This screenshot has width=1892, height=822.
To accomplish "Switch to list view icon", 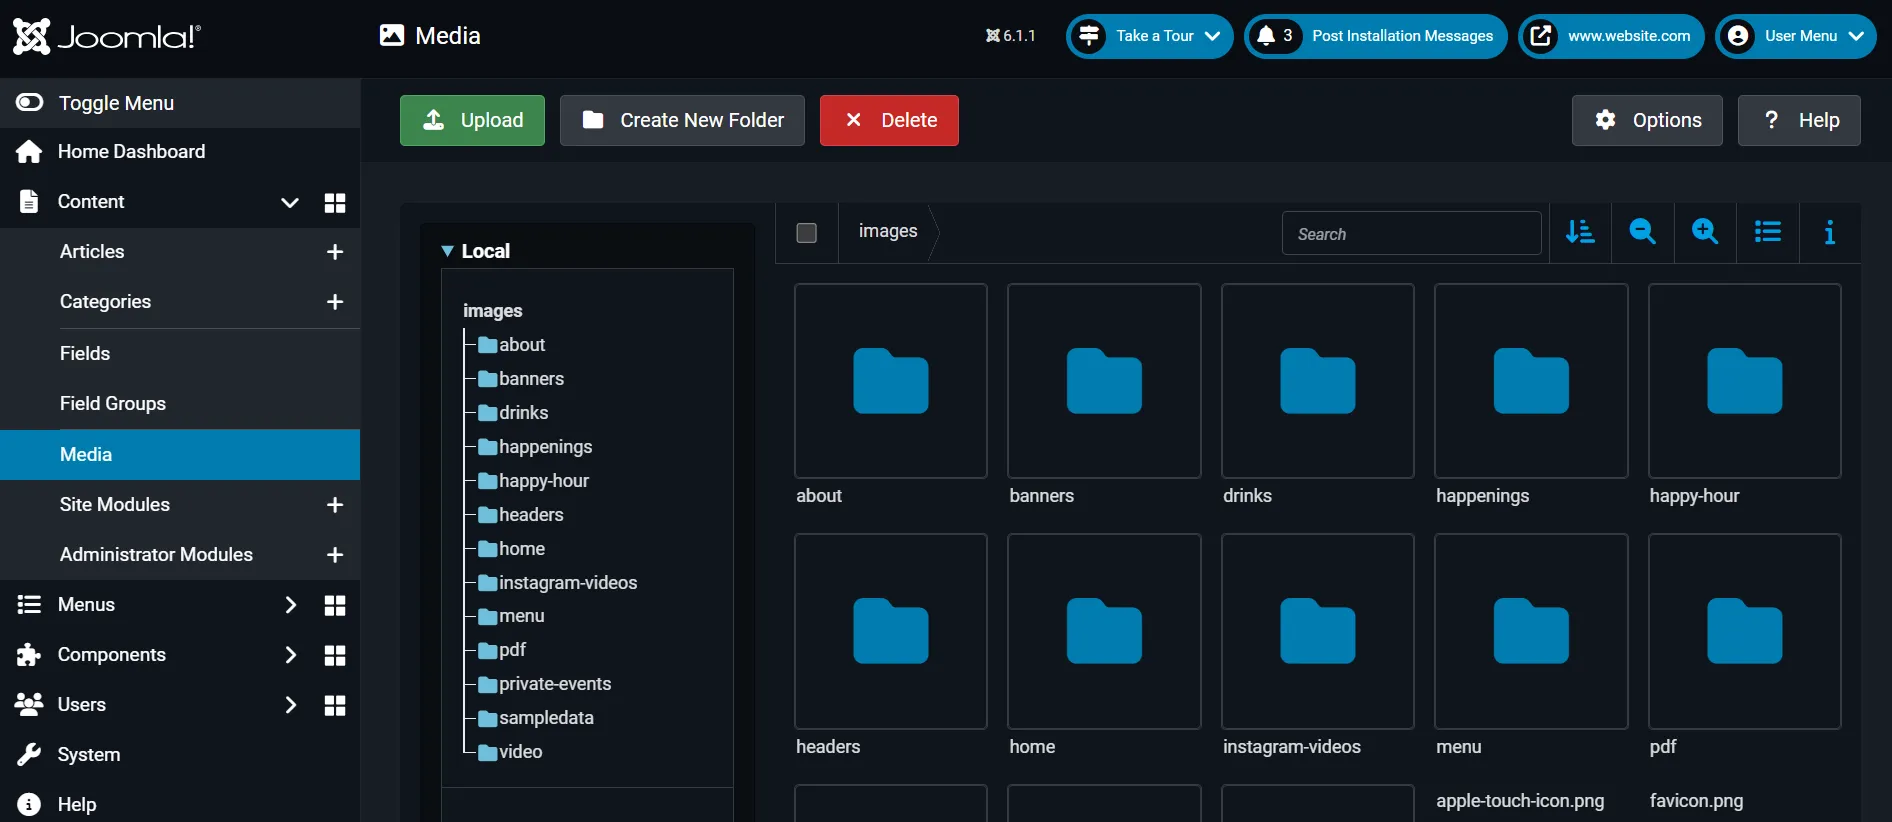I will click(x=1767, y=232).
